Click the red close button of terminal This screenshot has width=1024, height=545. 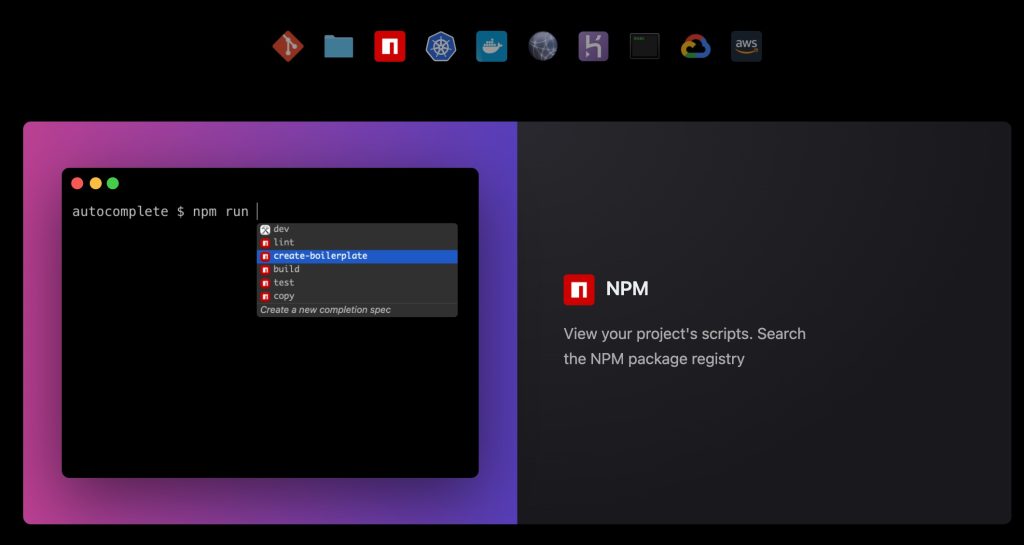(x=77, y=183)
